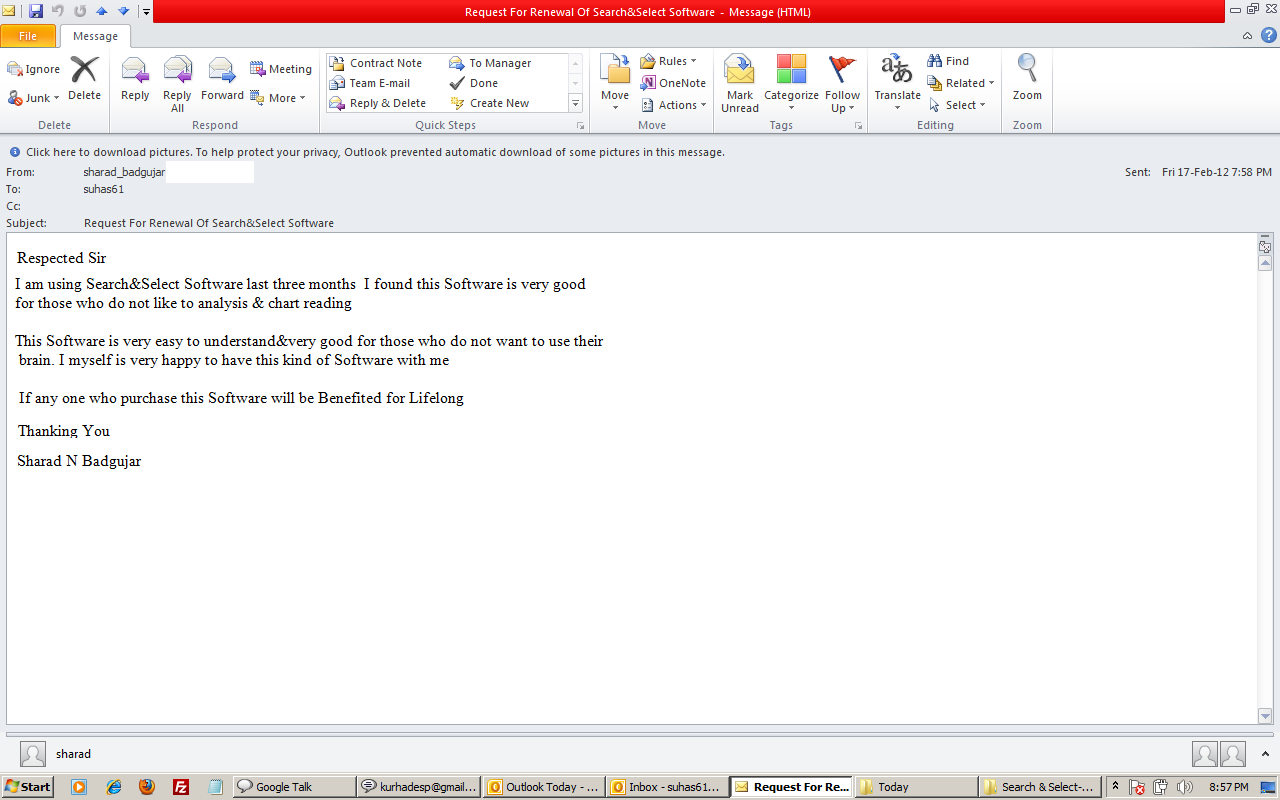Click sender name sharad_badgujar
The height and width of the screenshot is (800, 1280).
tap(124, 173)
